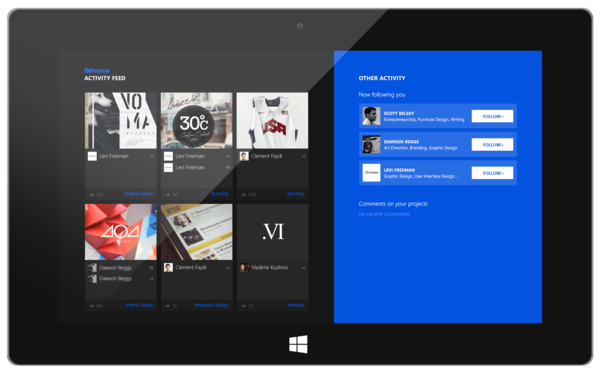The height and width of the screenshot is (373, 600).
Task: Open the .VI project thumbnail
Action: (x=272, y=232)
